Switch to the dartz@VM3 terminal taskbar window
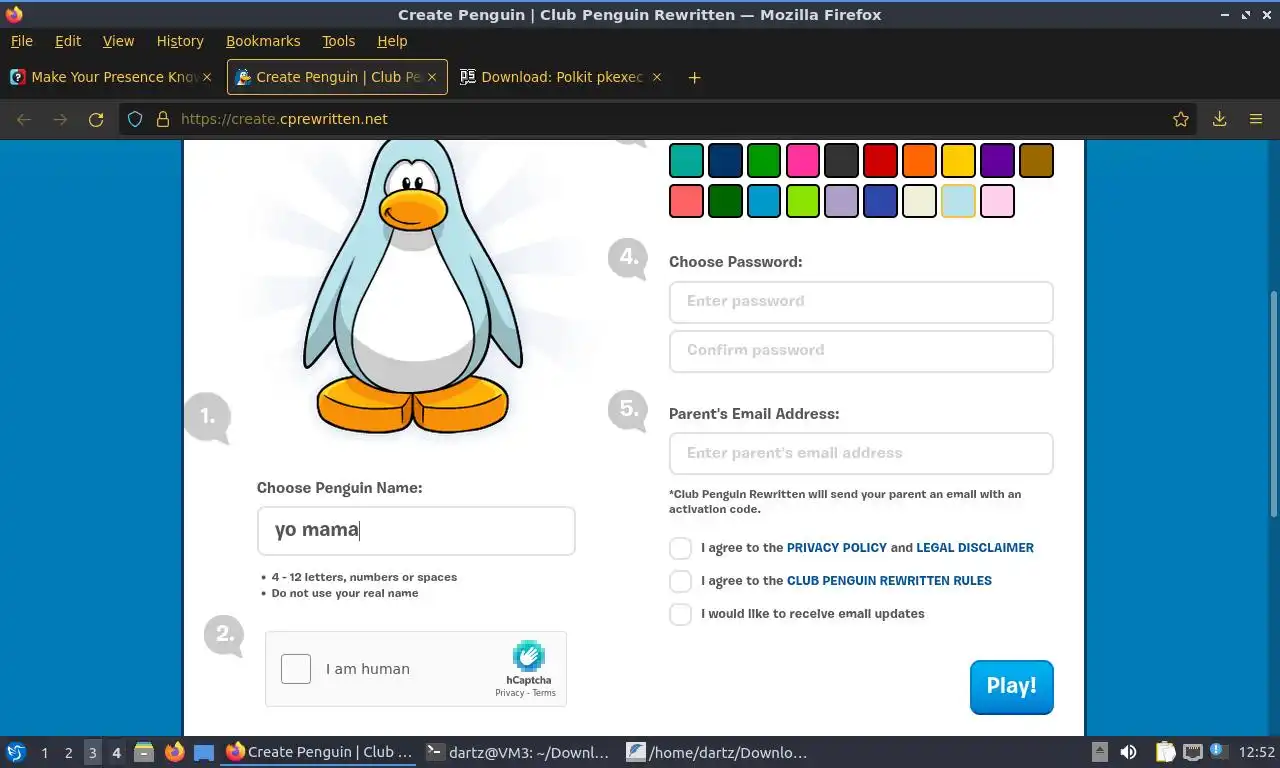 coord(517,752)
